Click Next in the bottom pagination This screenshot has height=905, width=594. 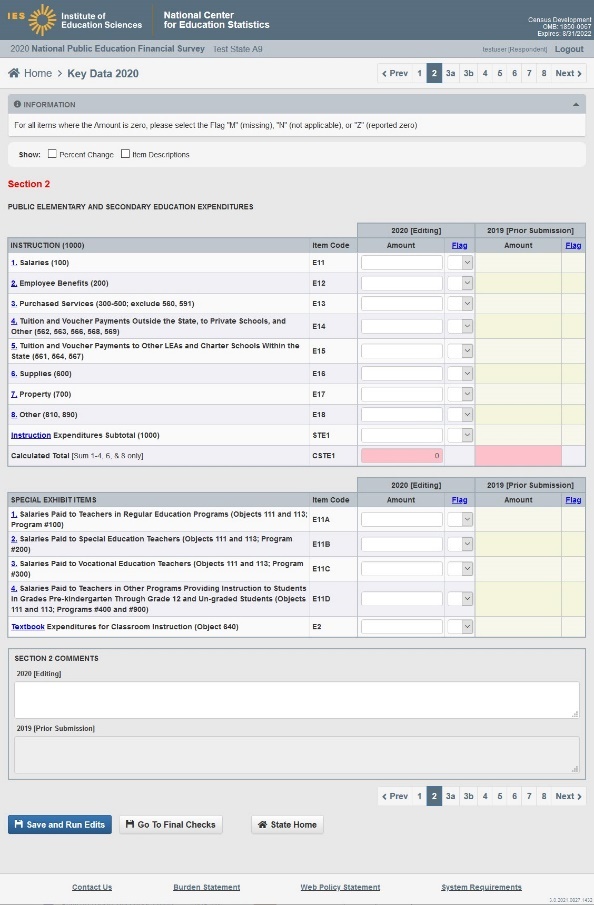coord(569,796)
